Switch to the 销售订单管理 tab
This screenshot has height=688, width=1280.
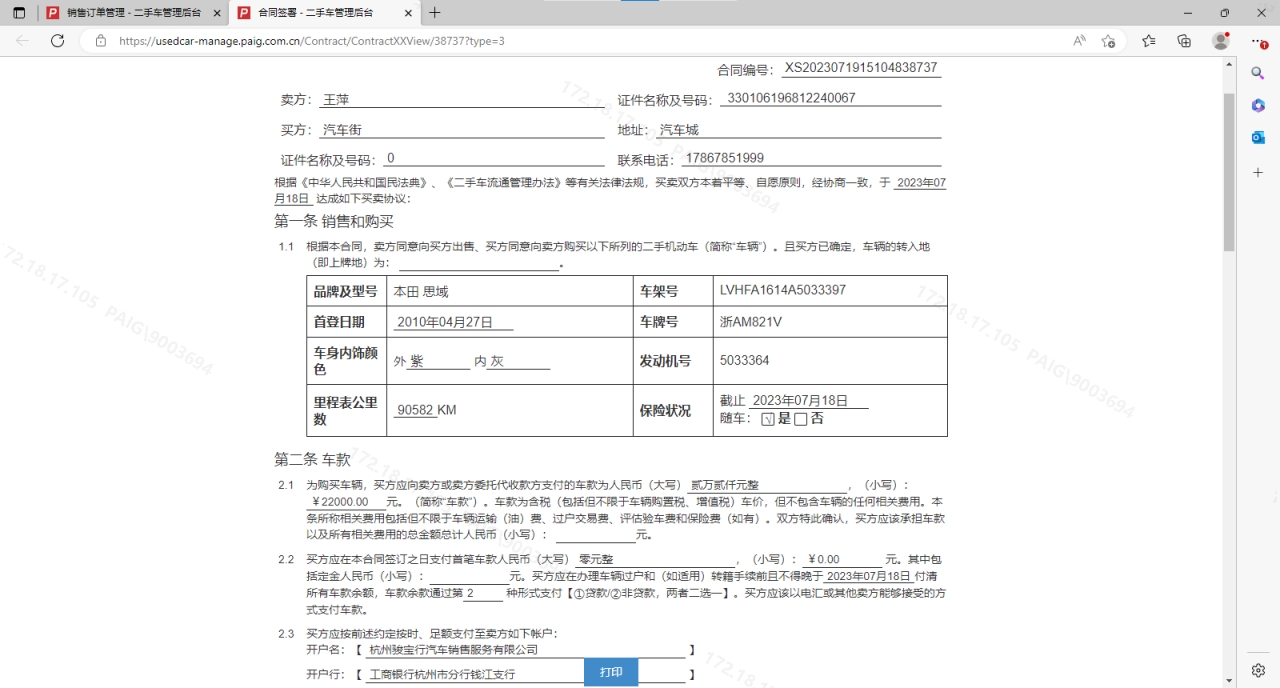point(134,13)
